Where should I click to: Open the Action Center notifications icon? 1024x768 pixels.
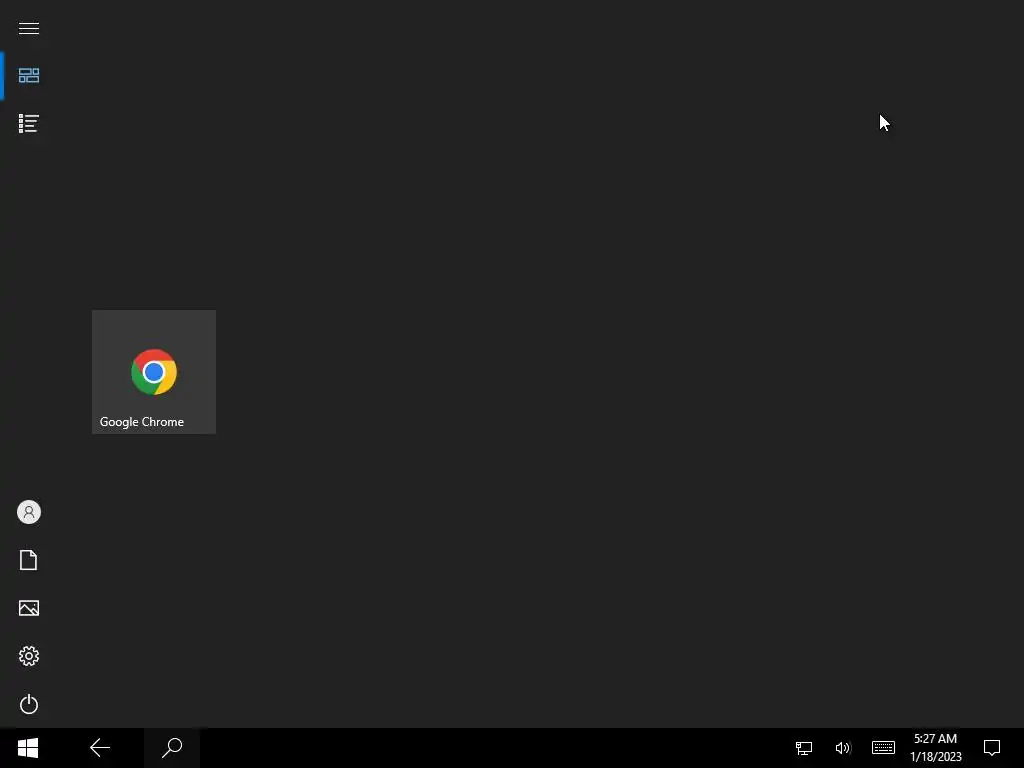point(992,748)
